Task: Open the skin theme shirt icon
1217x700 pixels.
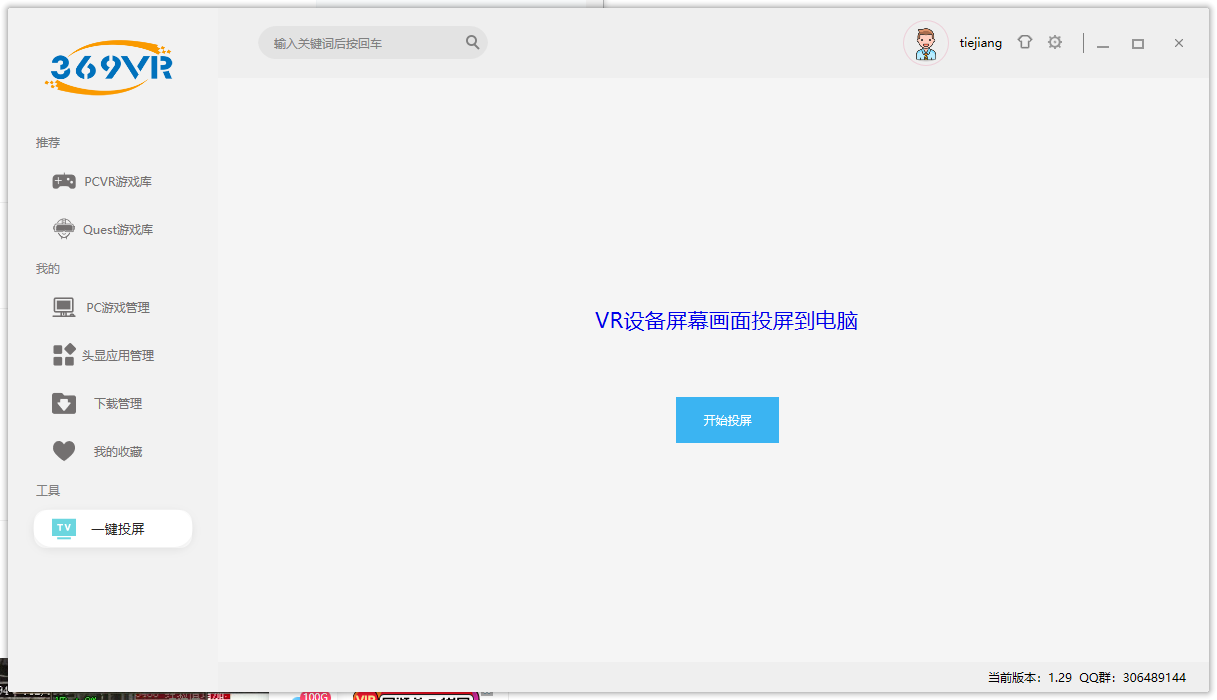Action: click(1024, 43)
